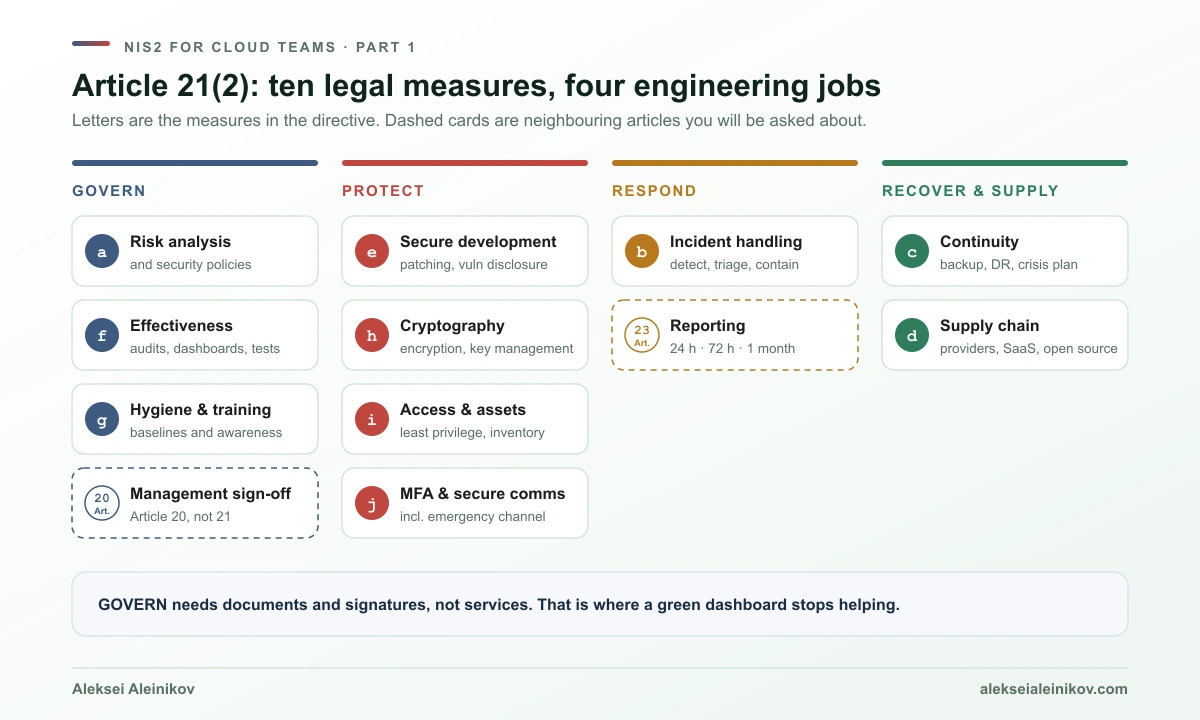The image size is (1200, 720).
Task: Open the alekseialeinikov.com website link
Action: point(1054,689)
